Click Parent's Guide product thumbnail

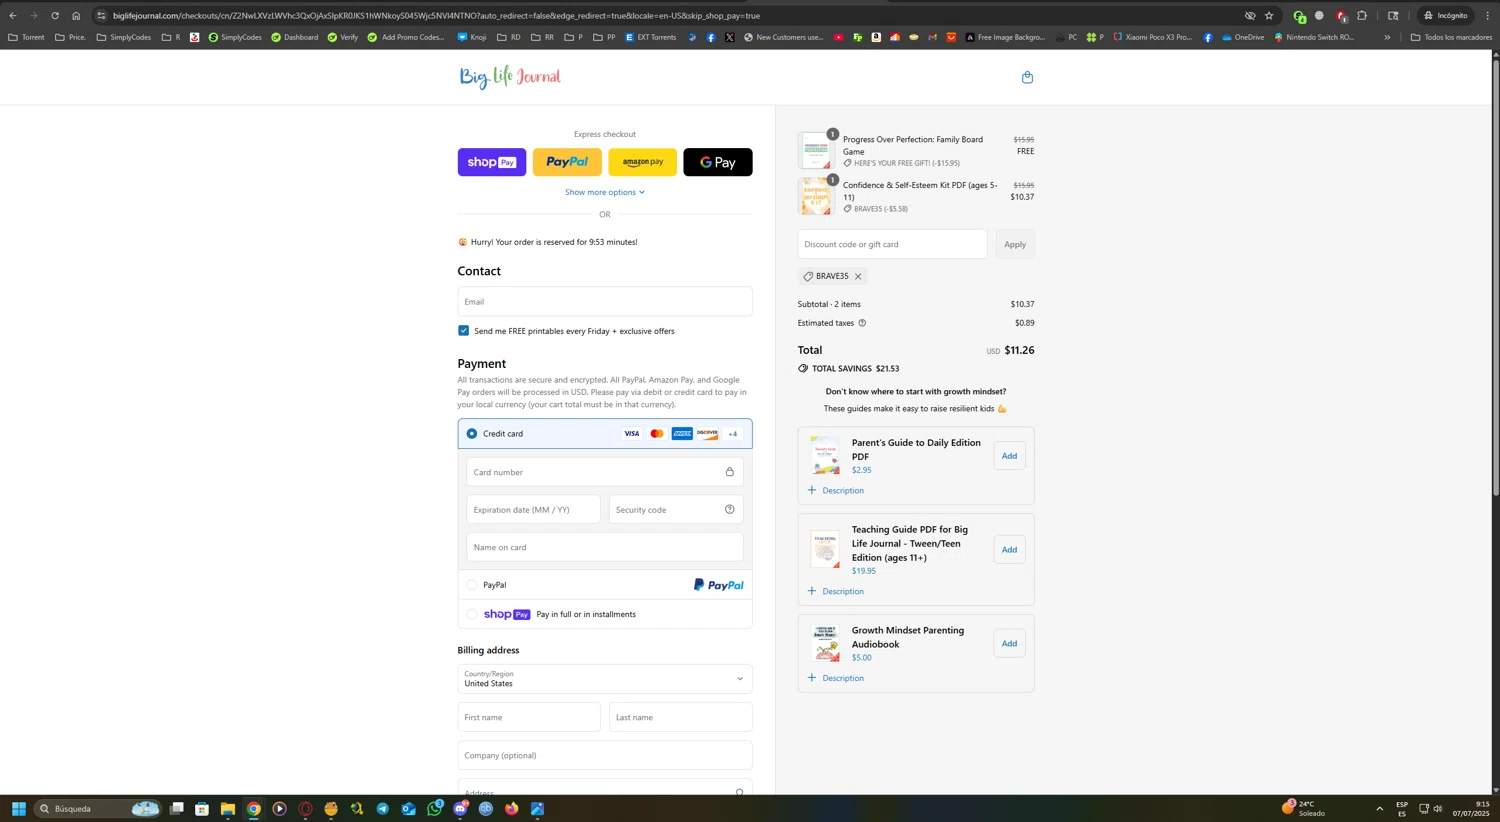(x=825, y=455)
